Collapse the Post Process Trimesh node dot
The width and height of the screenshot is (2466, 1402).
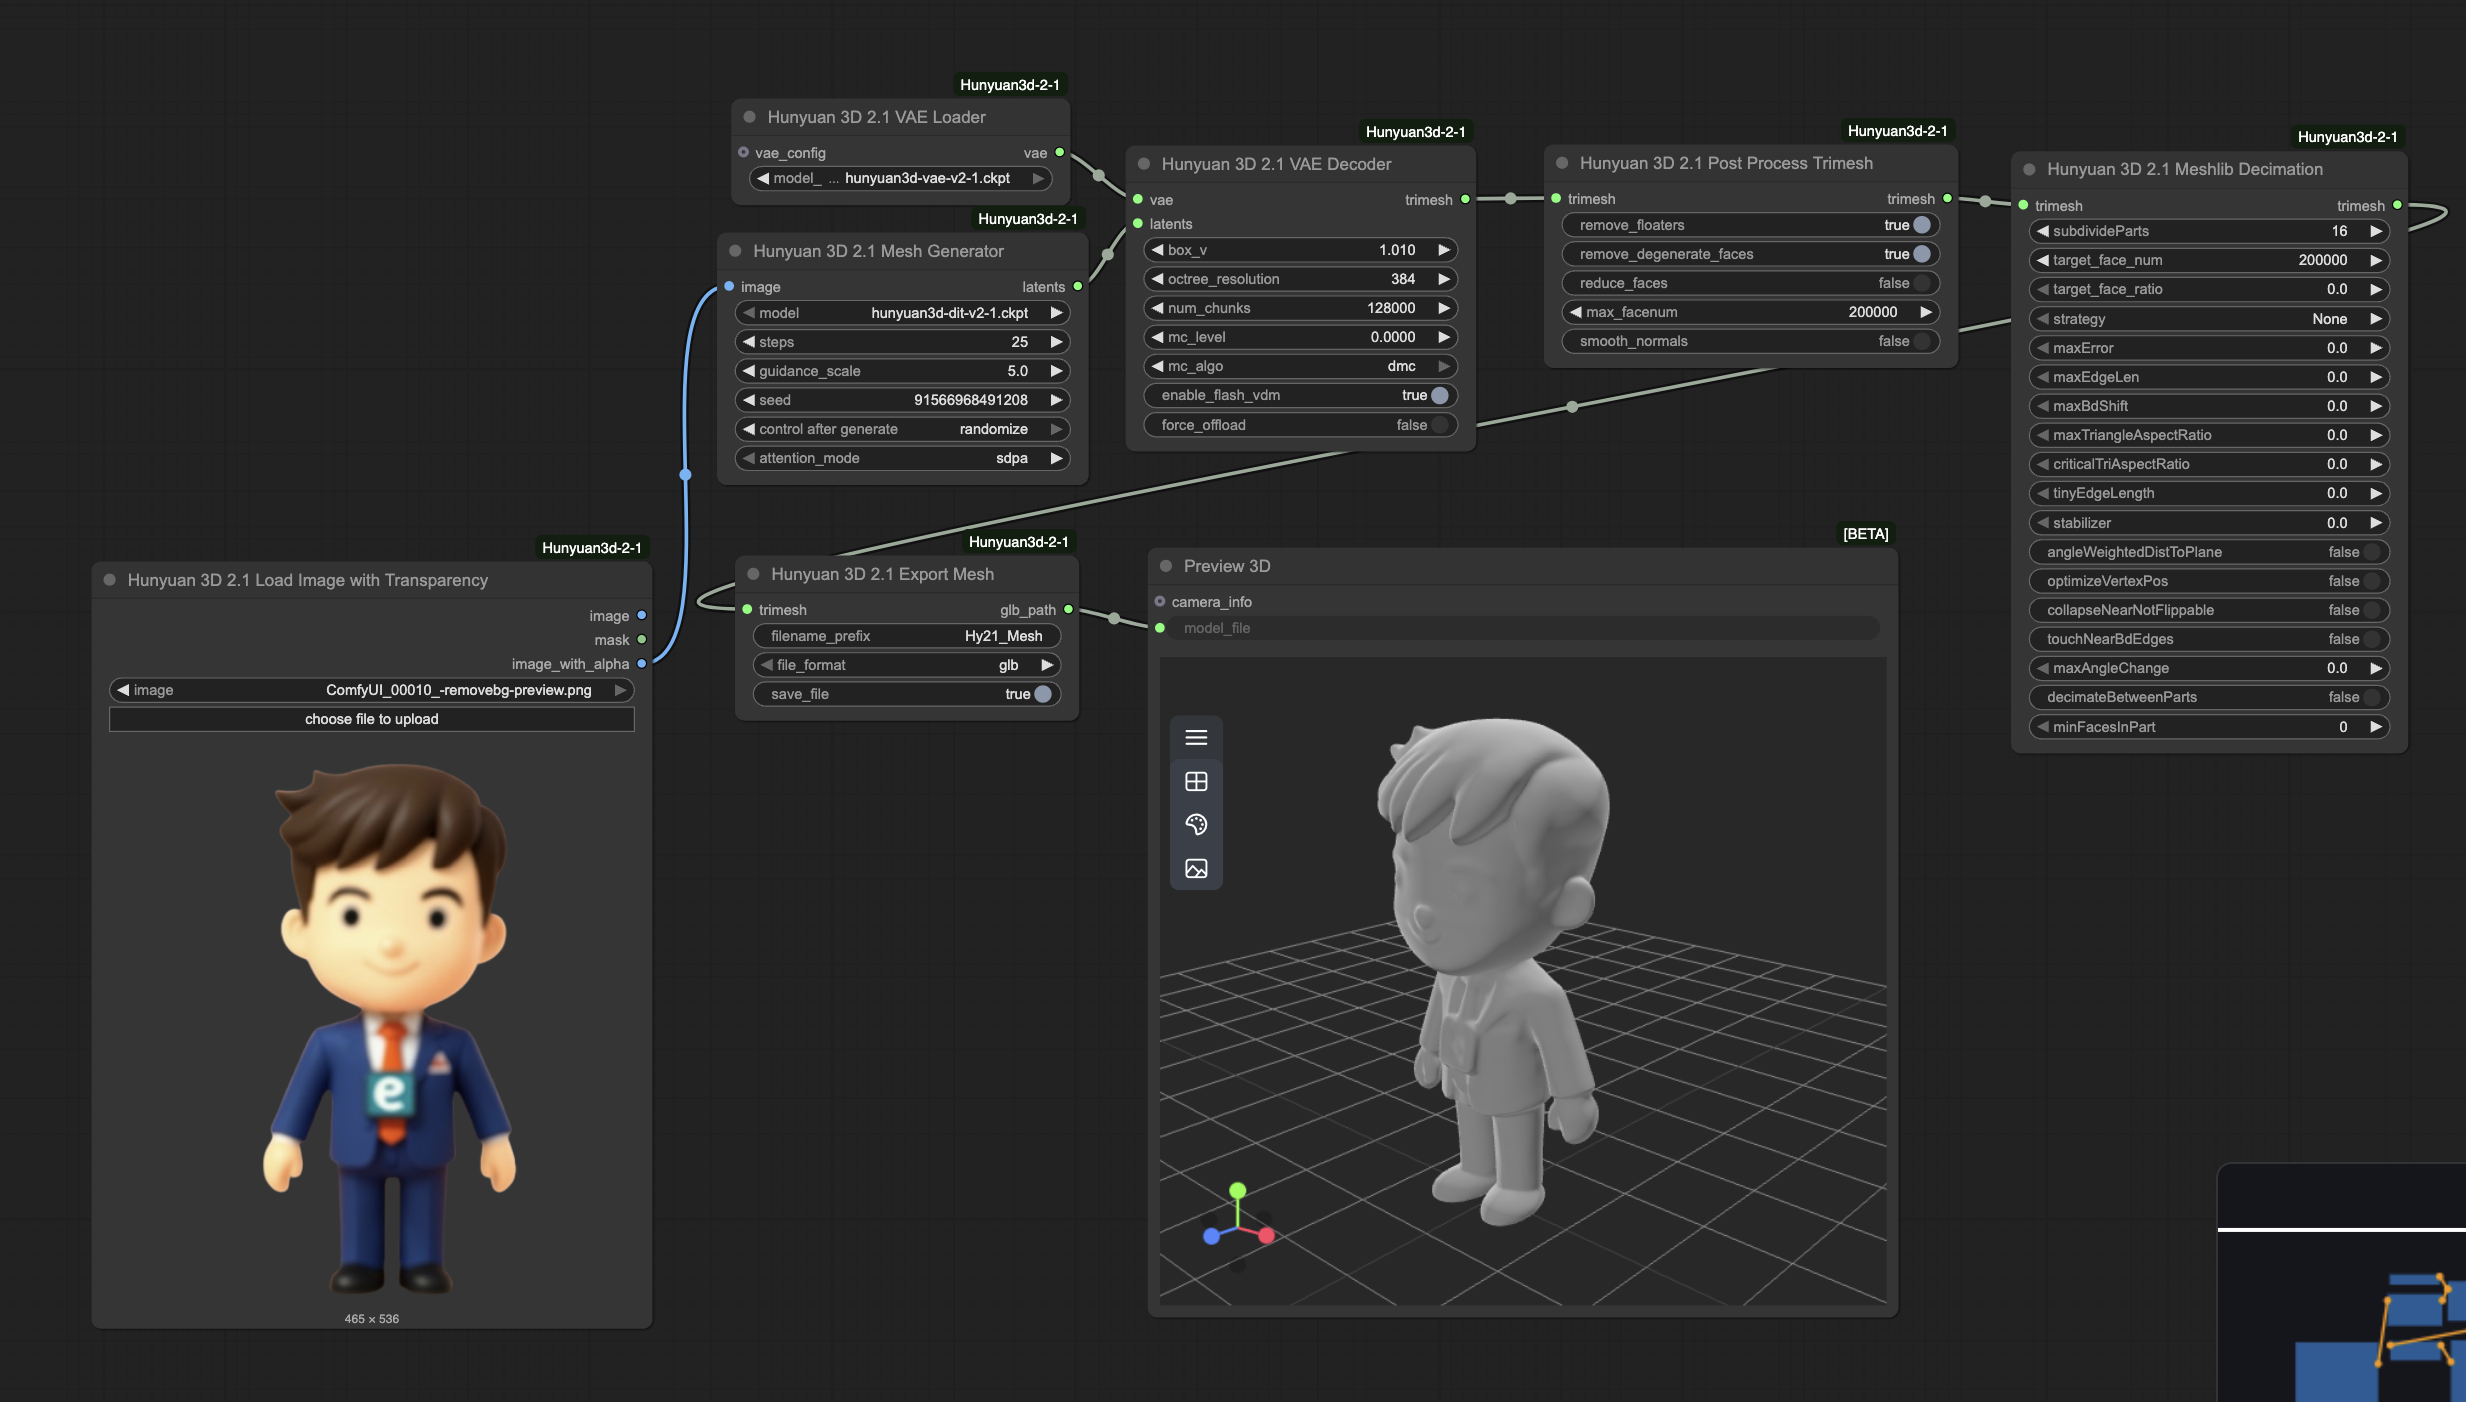pos(1562,163)
